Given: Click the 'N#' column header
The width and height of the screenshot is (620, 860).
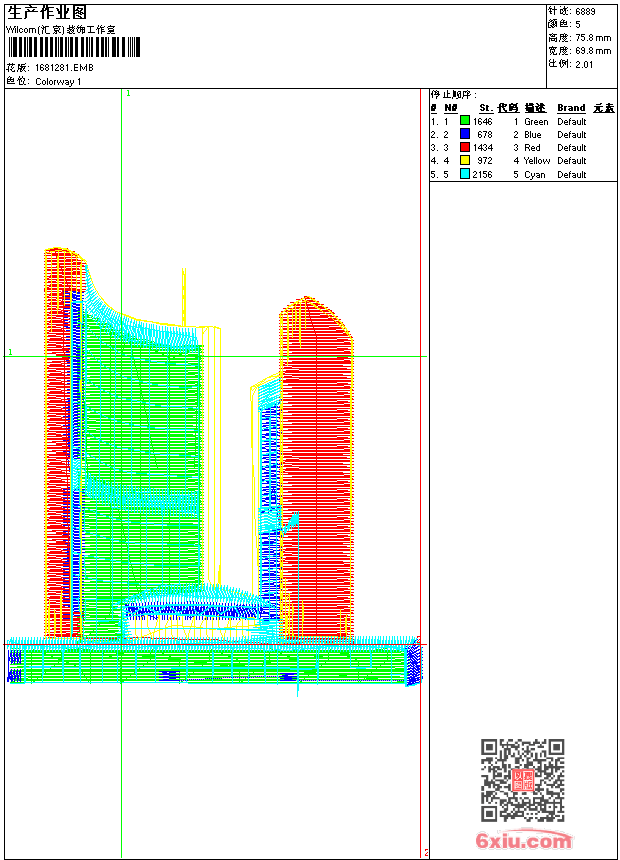Looking at the screenshot, I should coord(450,108).
